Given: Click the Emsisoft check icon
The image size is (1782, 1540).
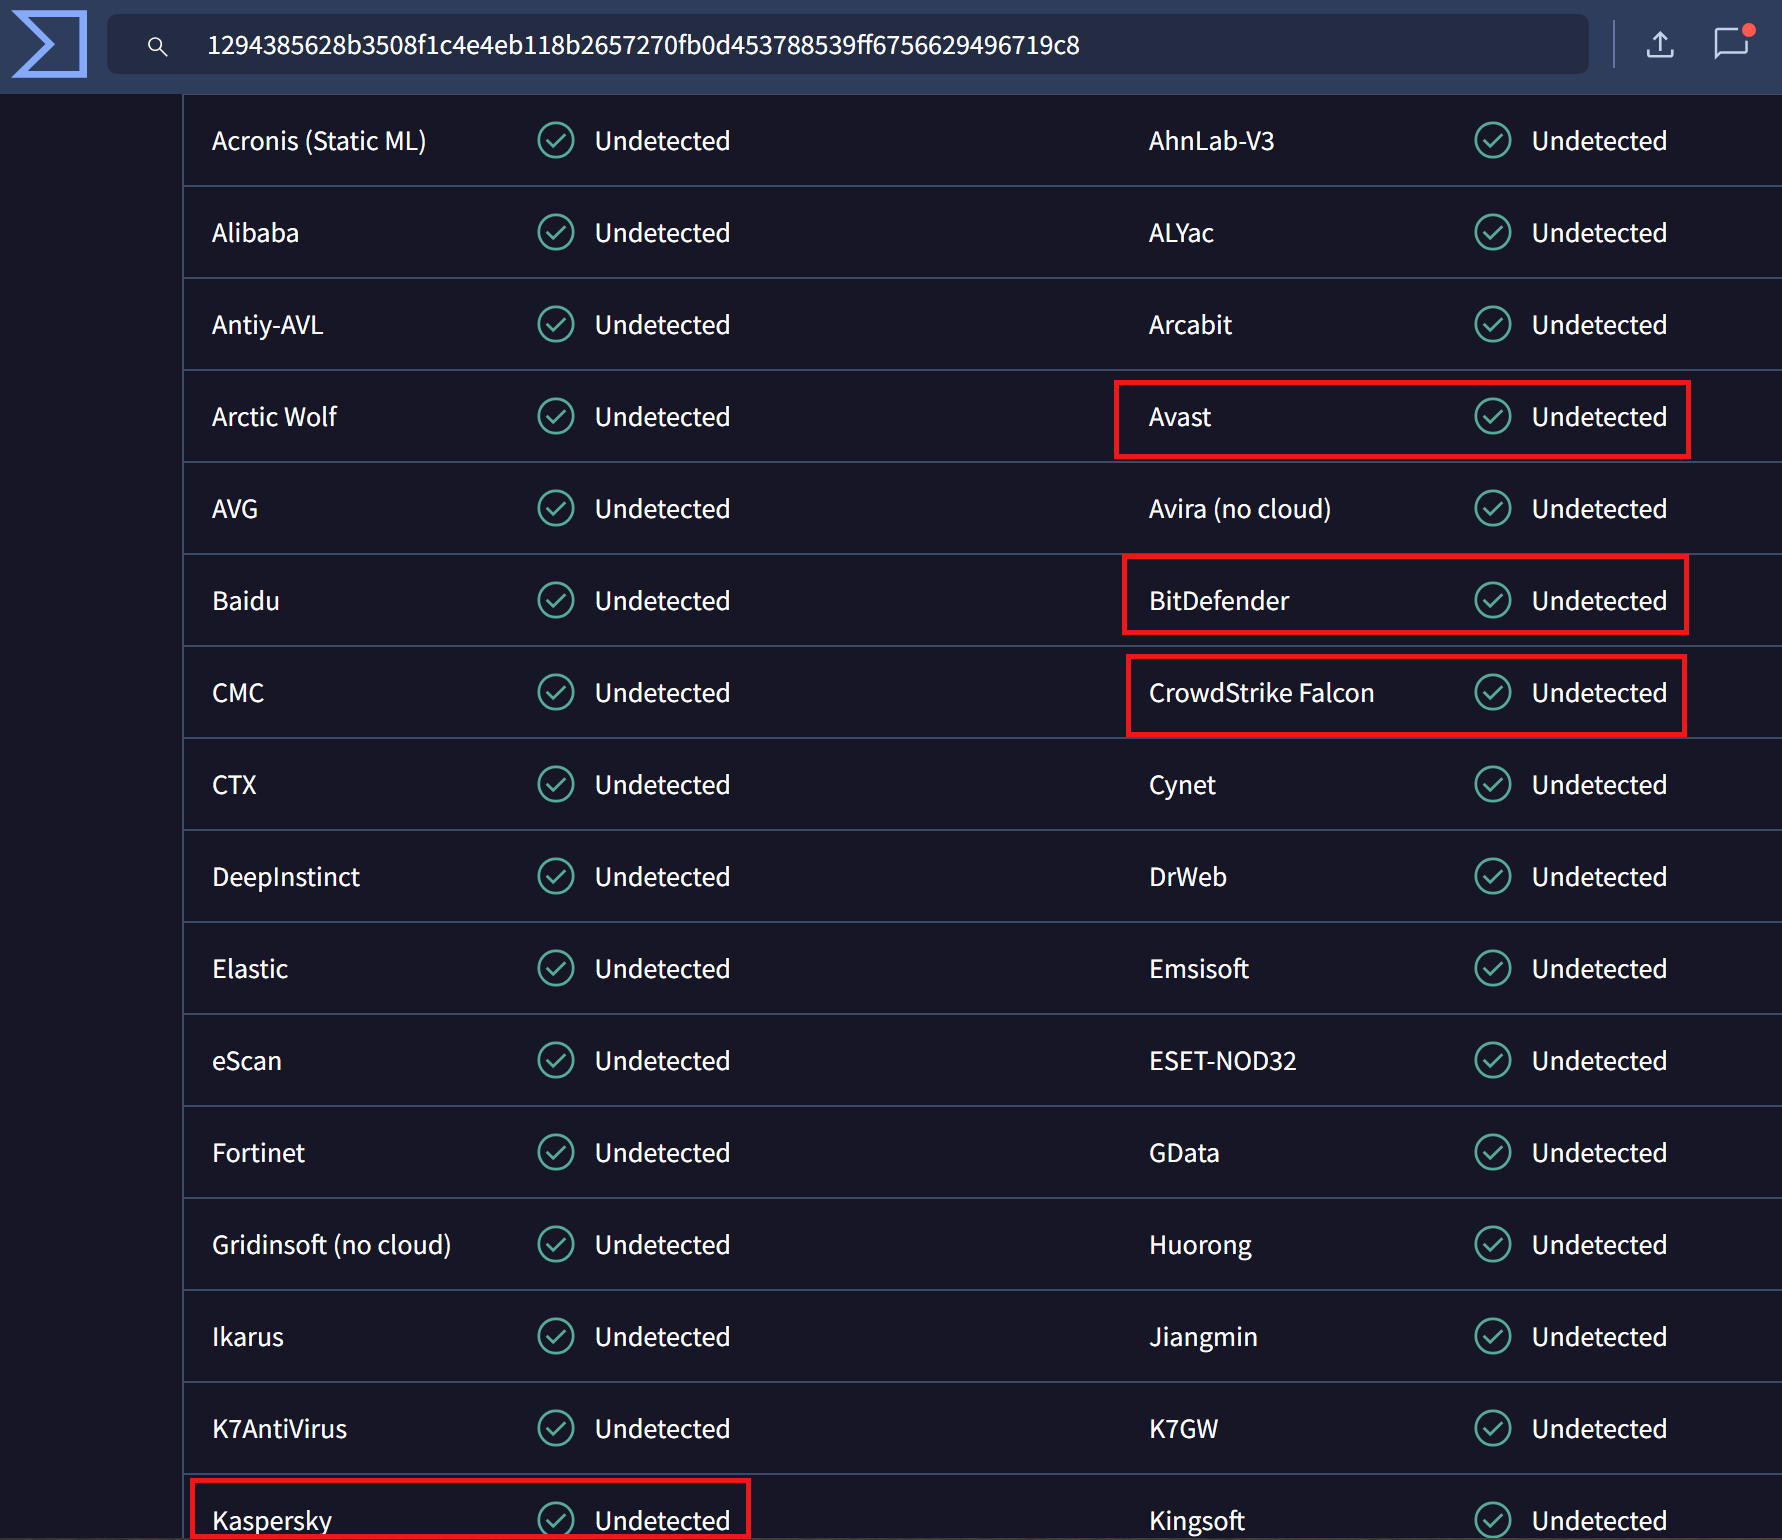Looking at the screenshot, I should (1493, 969).
